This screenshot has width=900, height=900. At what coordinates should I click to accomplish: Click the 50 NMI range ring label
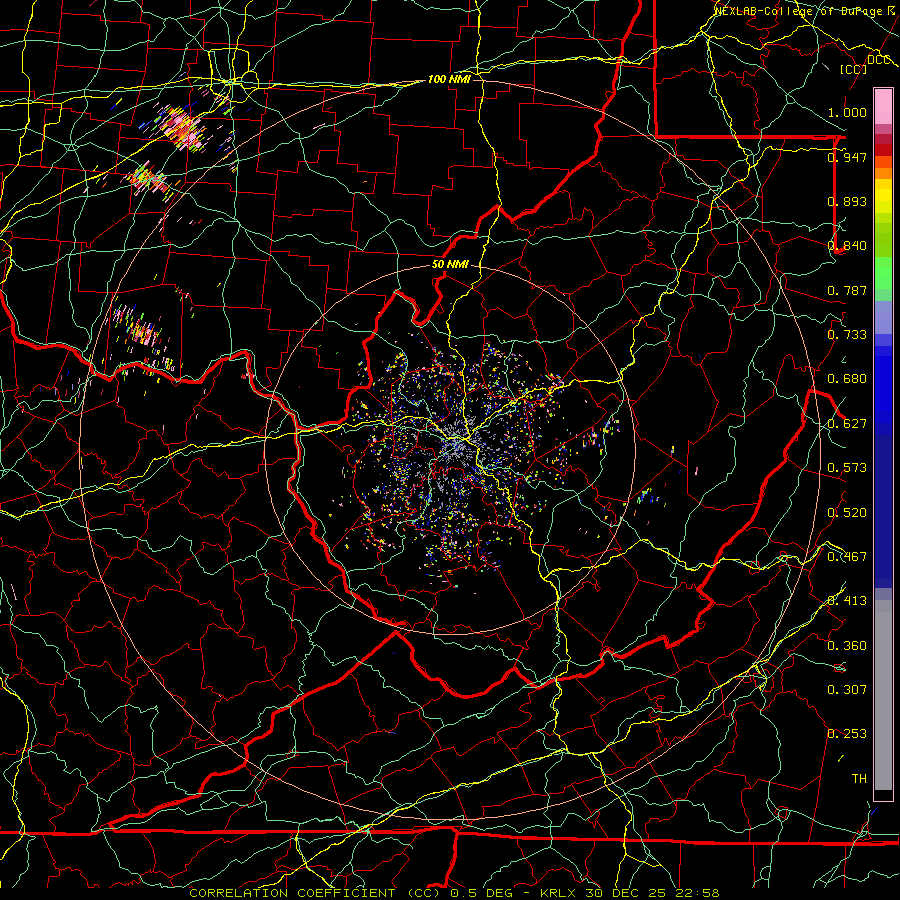click(x=450, y=265)
